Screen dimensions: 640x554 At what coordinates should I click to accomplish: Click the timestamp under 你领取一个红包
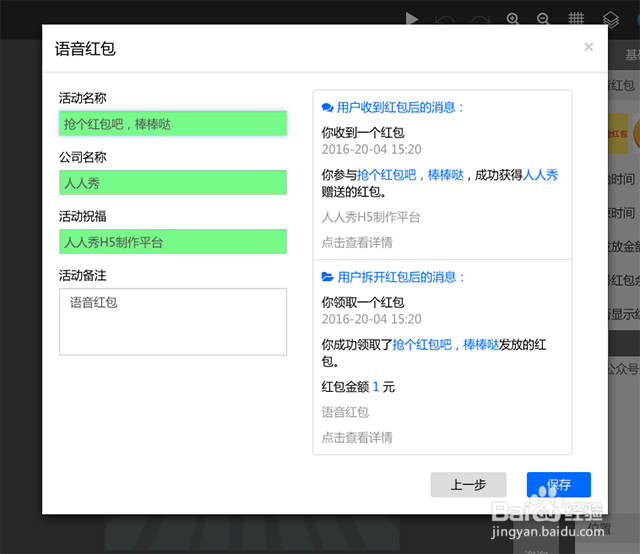[371, 319]
